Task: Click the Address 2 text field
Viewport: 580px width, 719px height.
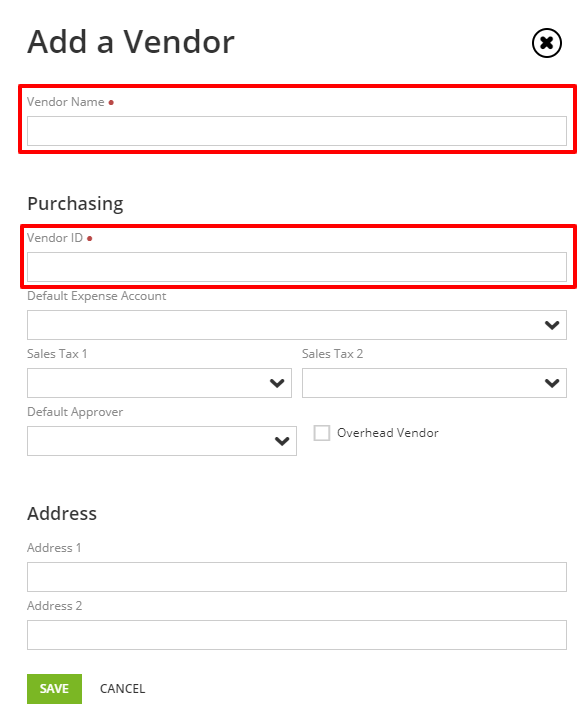Action: [x=297, y=635]
